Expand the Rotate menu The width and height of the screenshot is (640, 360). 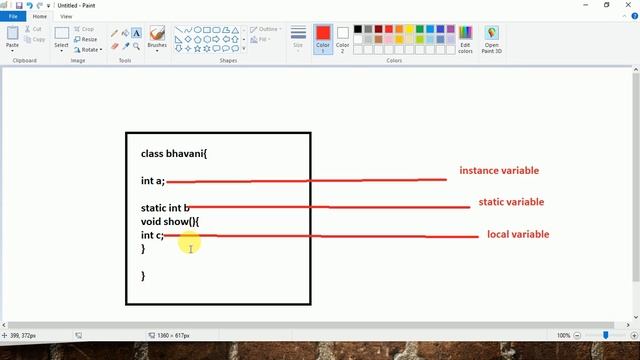click(88, 50)
